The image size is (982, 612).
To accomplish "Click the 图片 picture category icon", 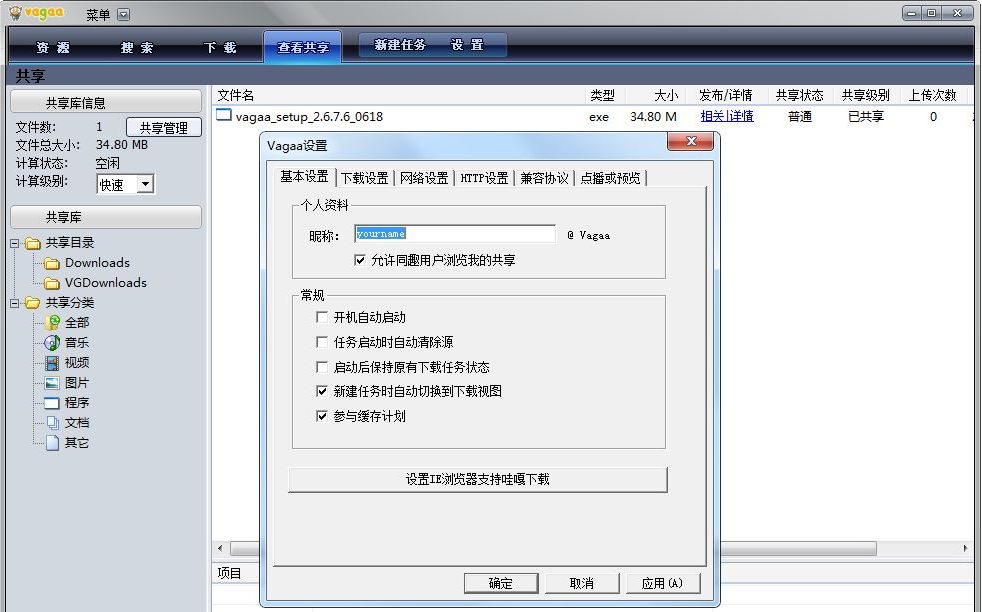I will 52,383.
